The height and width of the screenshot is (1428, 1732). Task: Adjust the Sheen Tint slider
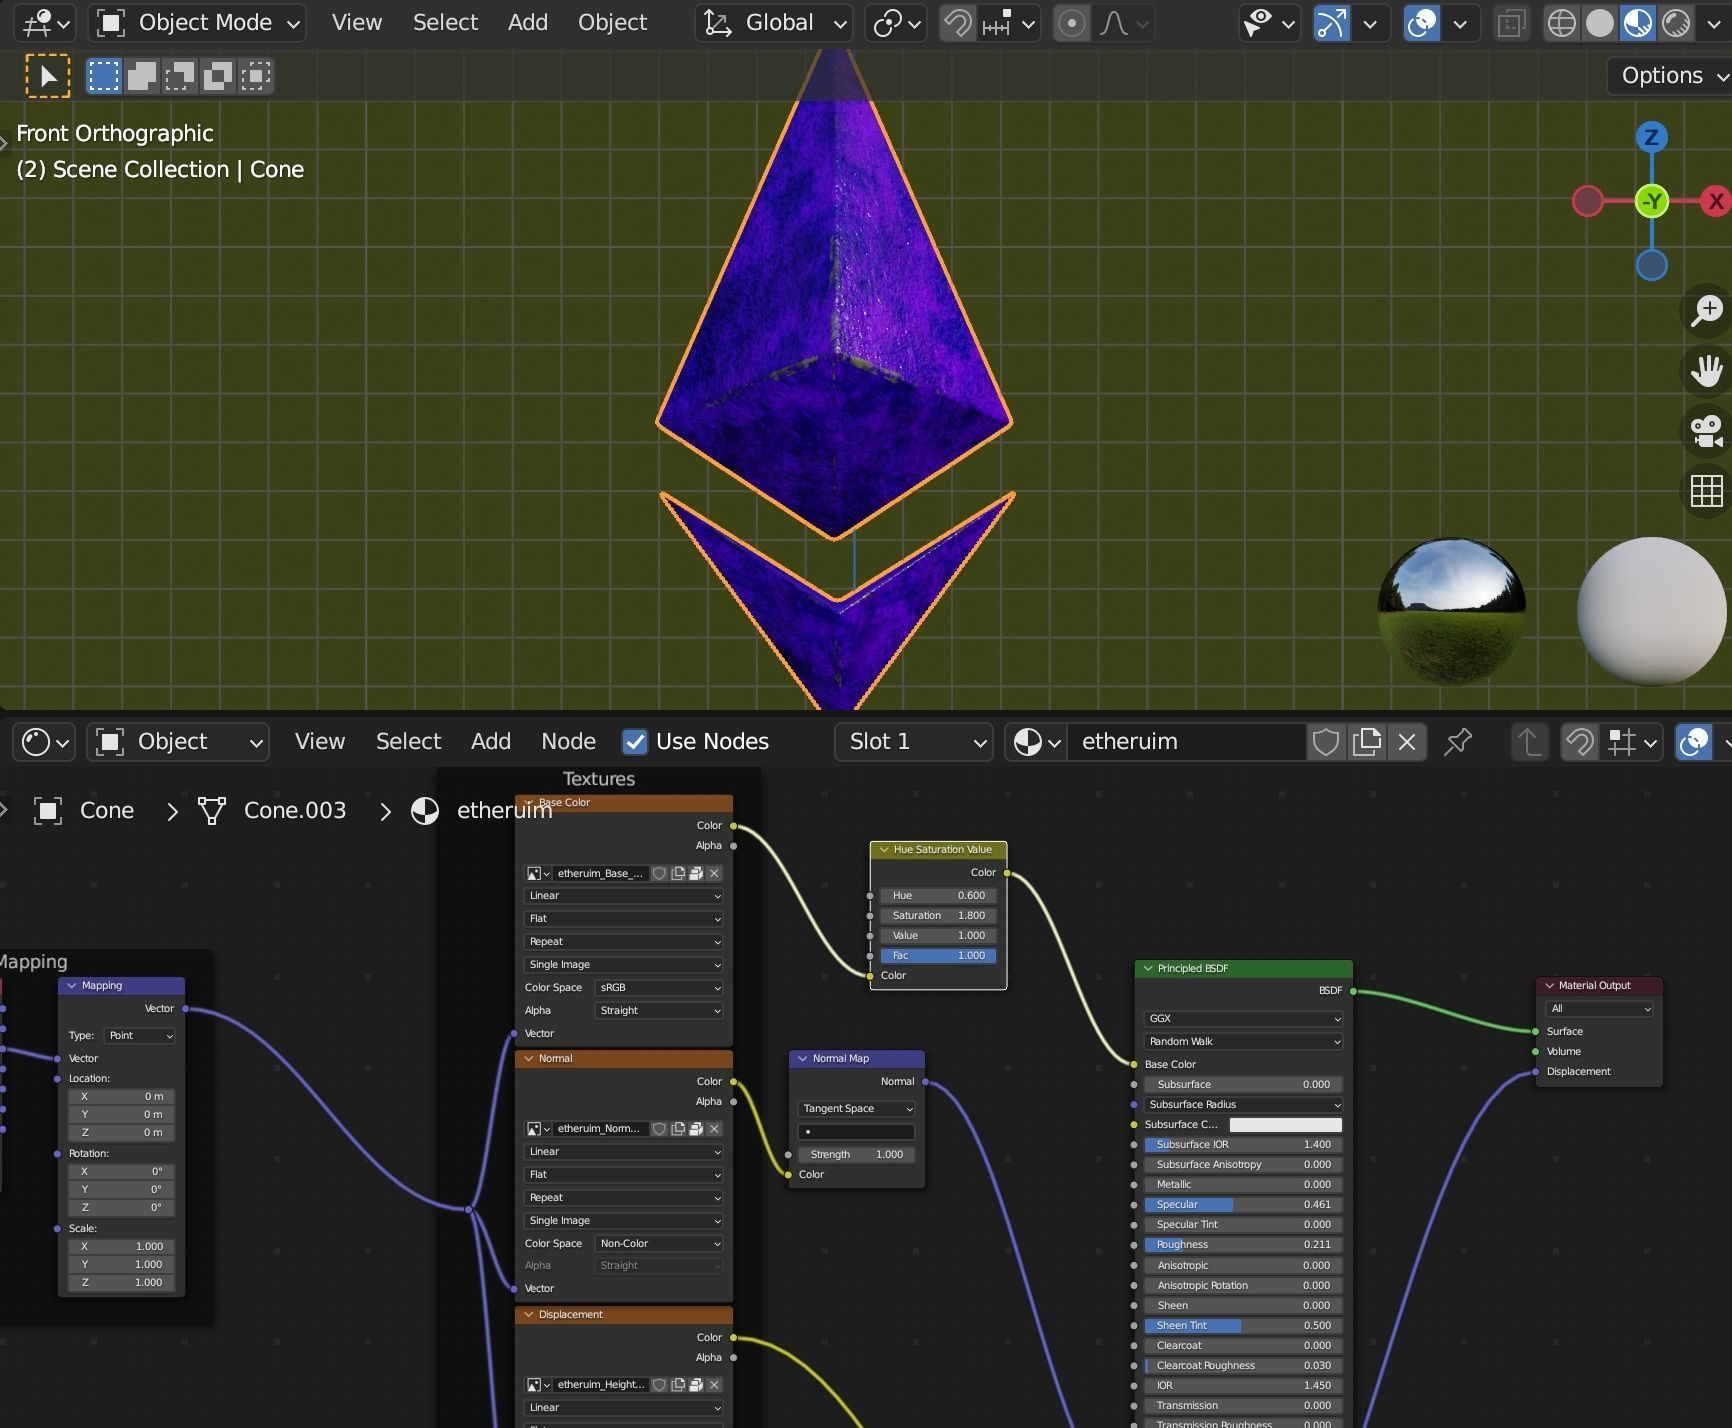point(1243,1326)
